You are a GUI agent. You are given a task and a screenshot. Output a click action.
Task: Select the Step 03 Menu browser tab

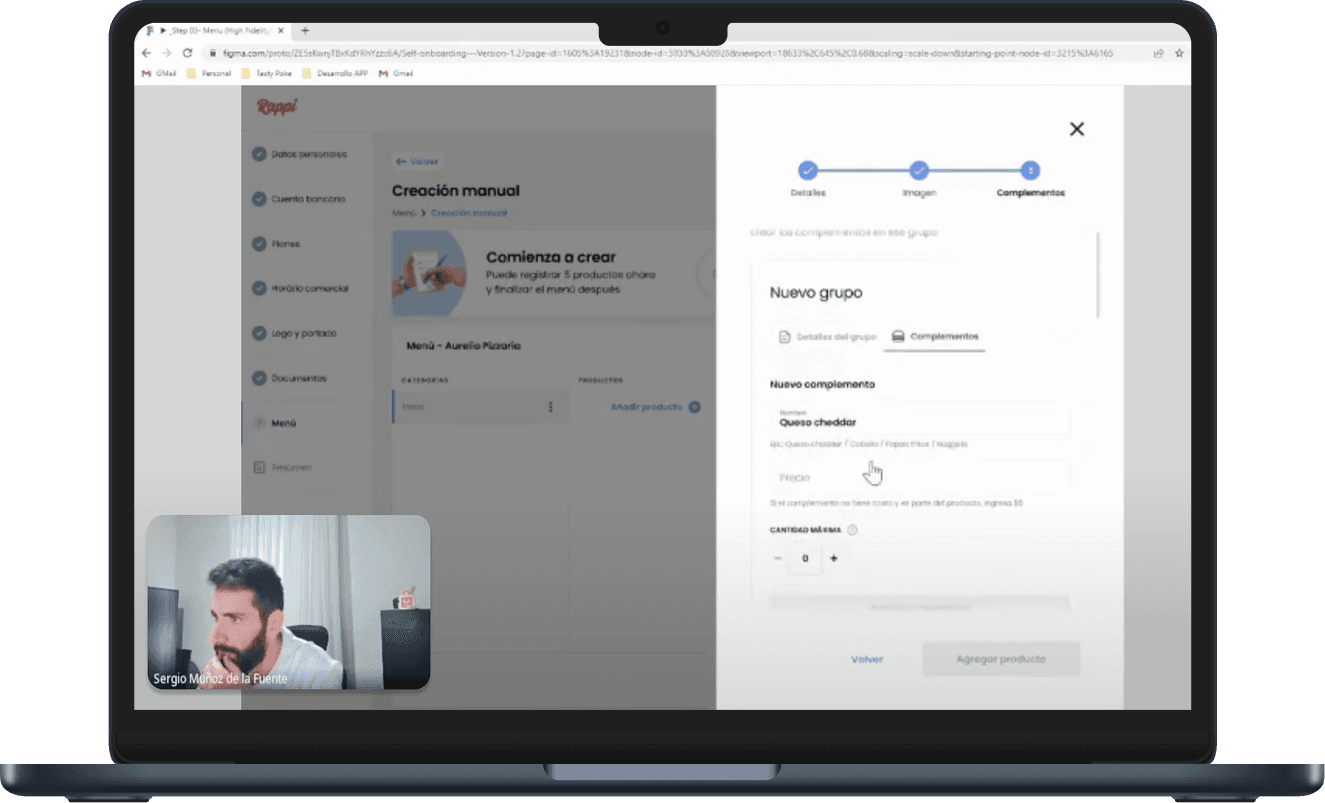click(x=217, y=31)
